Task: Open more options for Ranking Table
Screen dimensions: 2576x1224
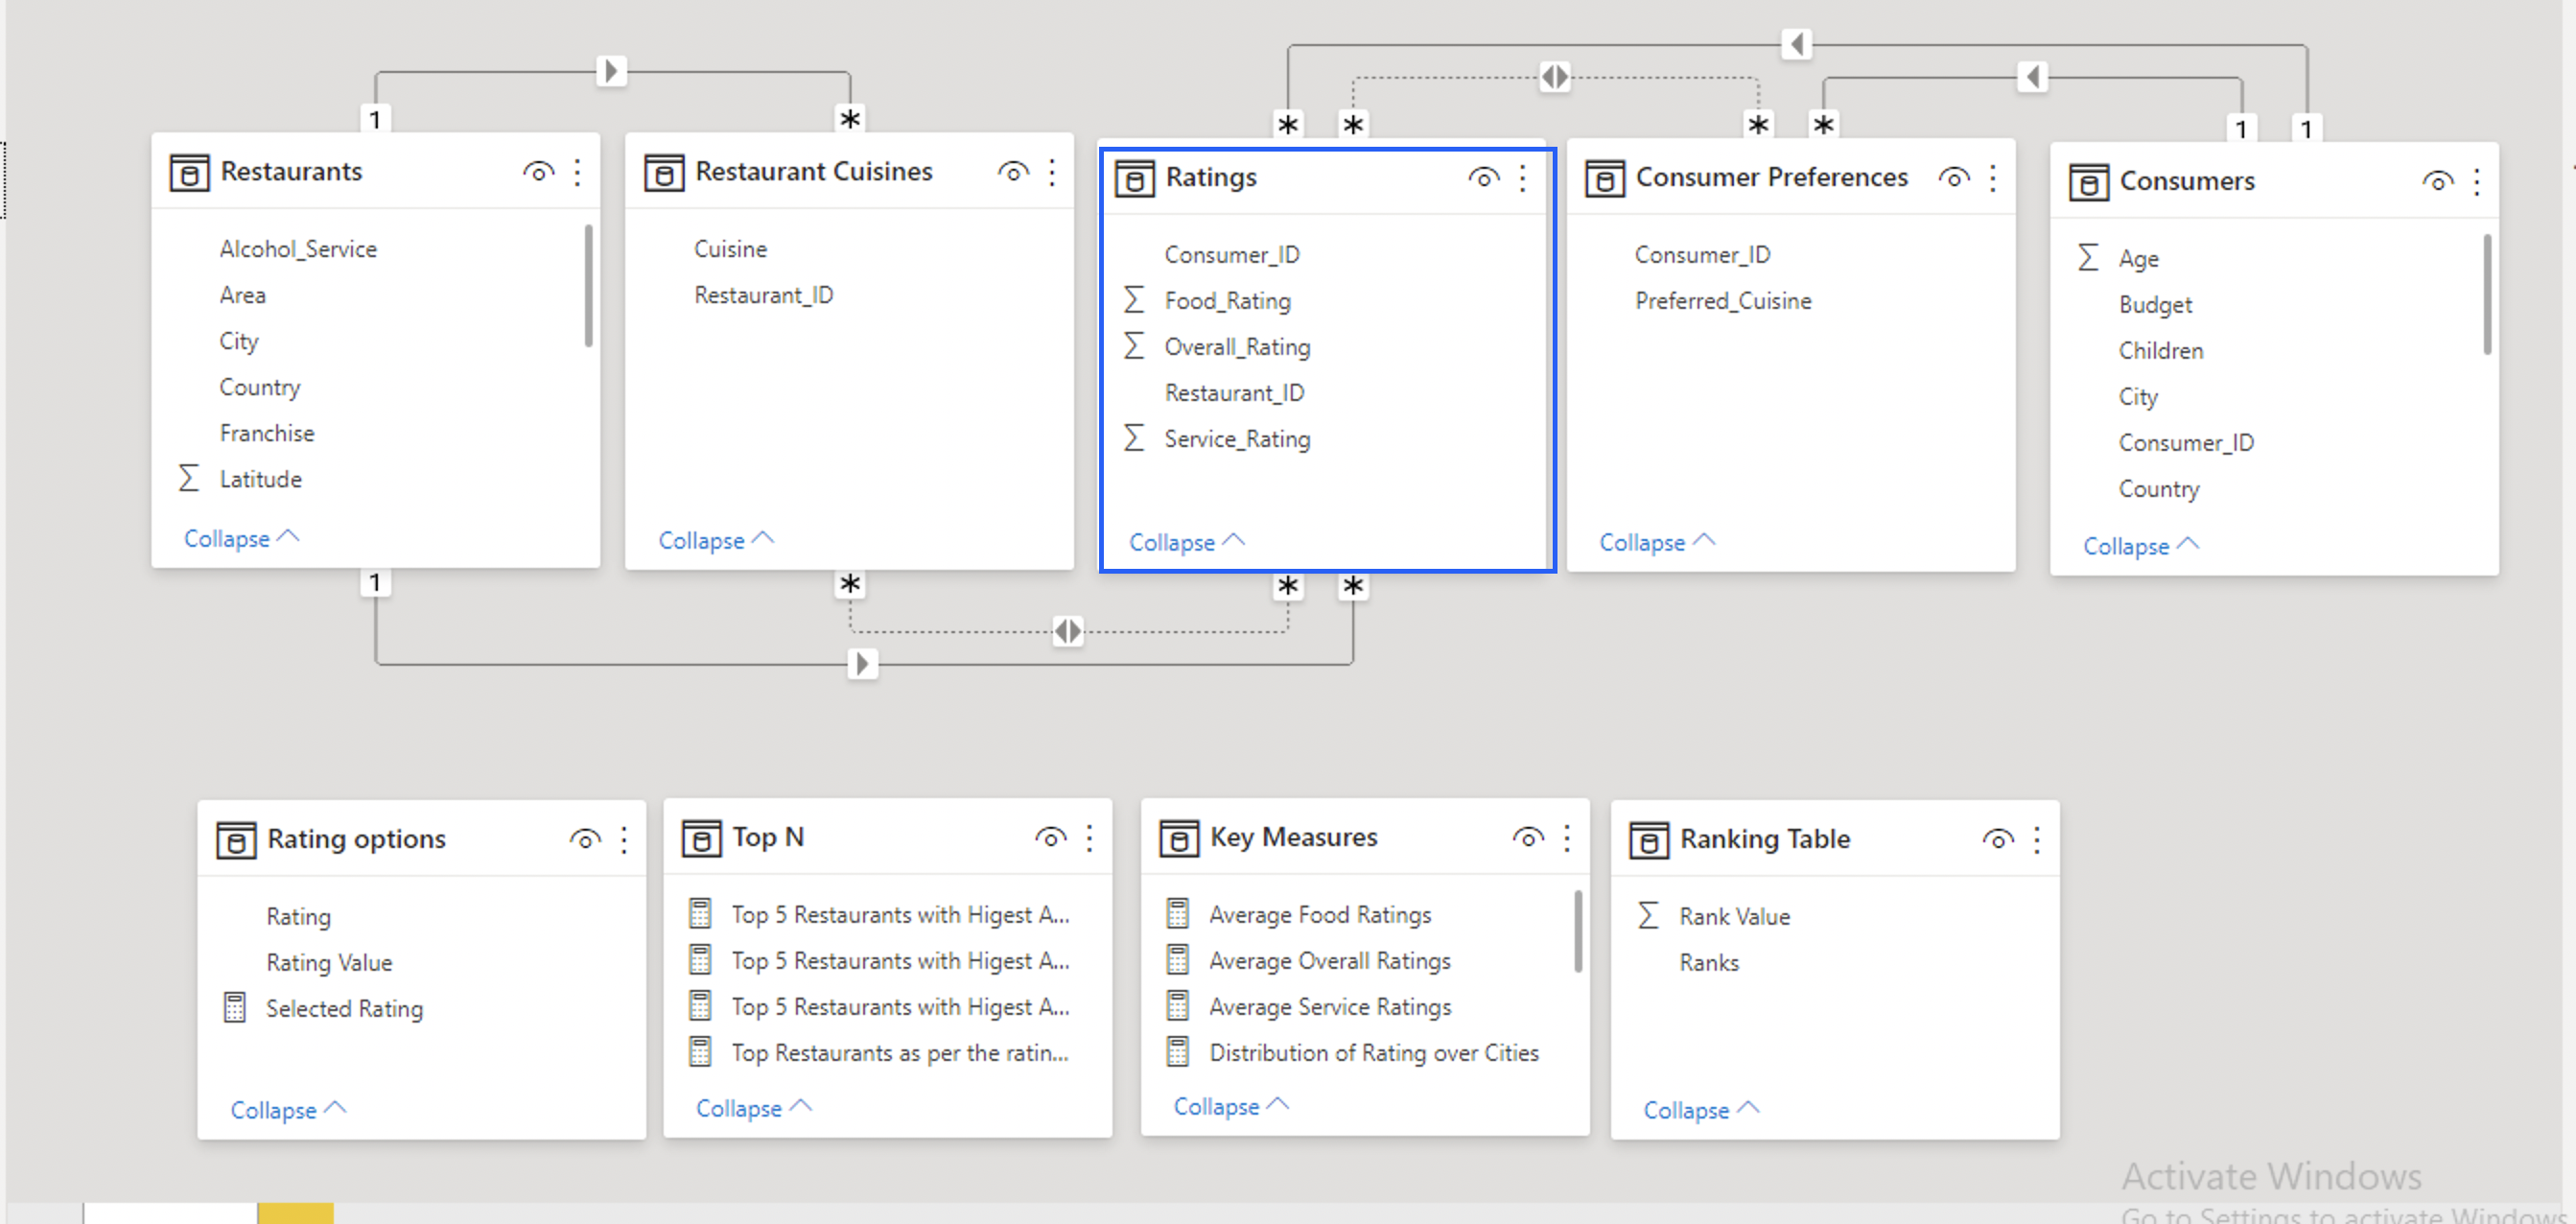Action: coord(2037,840)
